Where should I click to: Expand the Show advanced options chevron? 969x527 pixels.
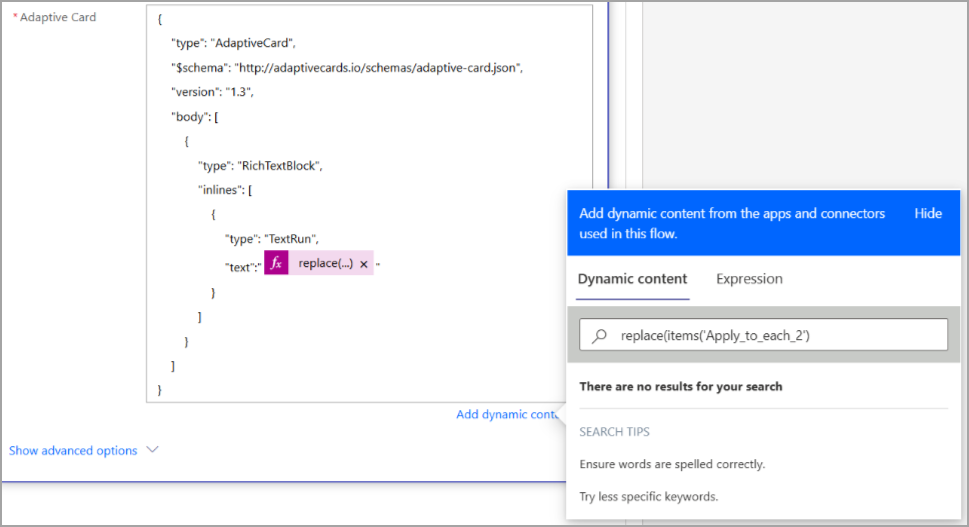153,450
